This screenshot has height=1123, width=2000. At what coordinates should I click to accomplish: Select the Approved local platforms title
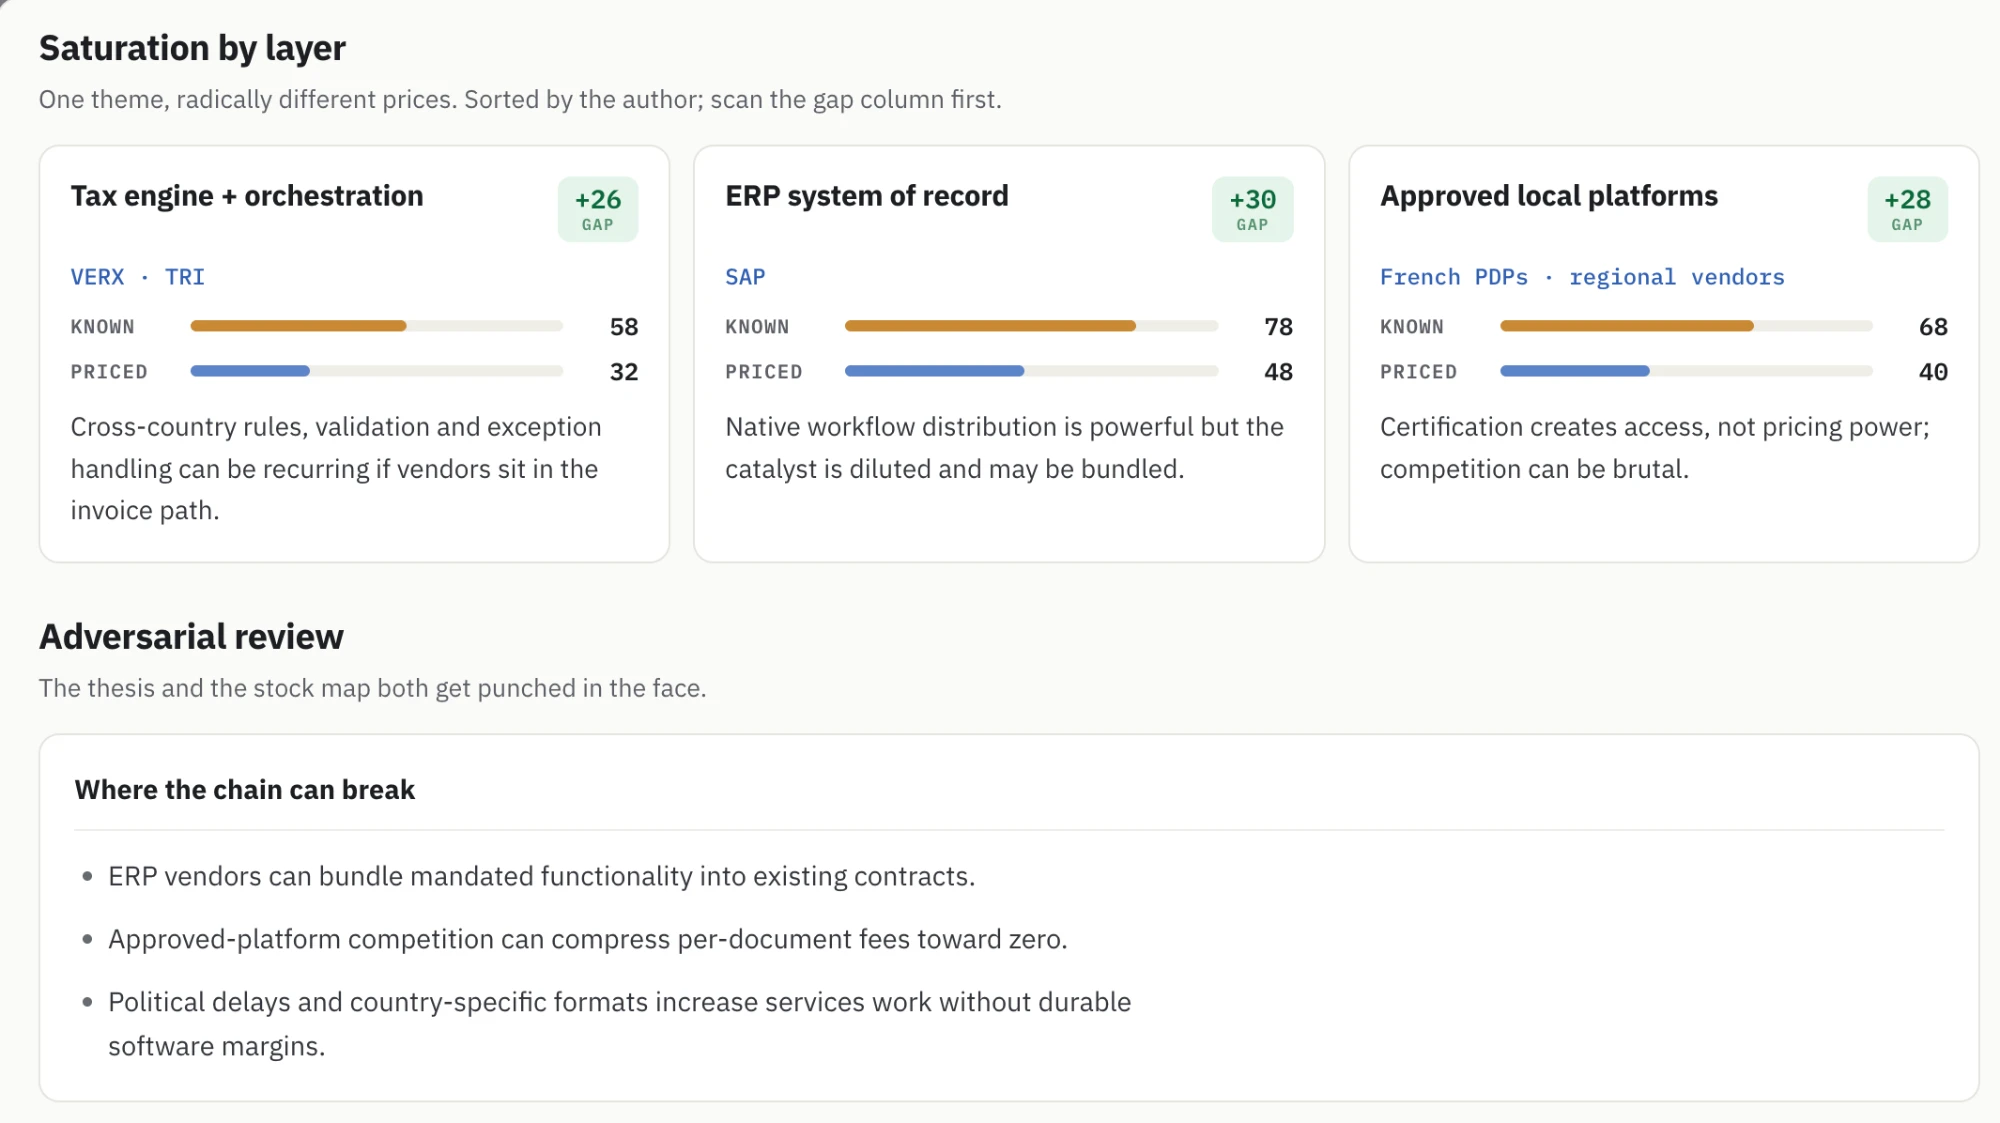pos(1549,196)
